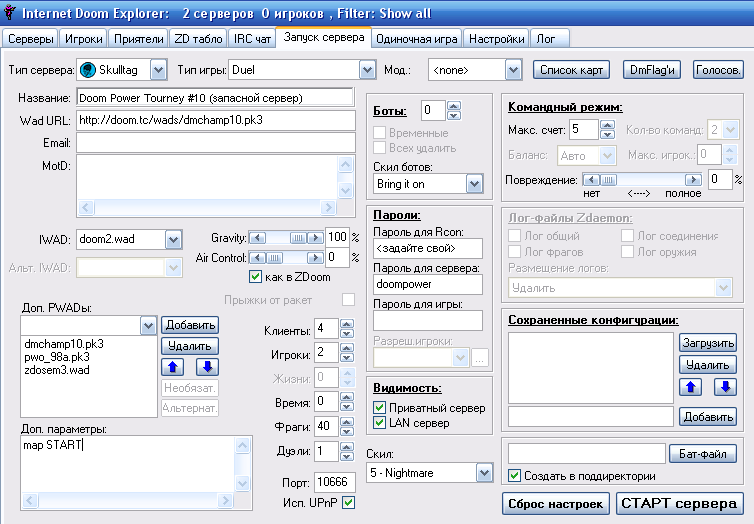Image resolution: width=754 pixels, height=524 pixels.
Task: Increase the Клиенты spinner value
Action: point(347,324)
